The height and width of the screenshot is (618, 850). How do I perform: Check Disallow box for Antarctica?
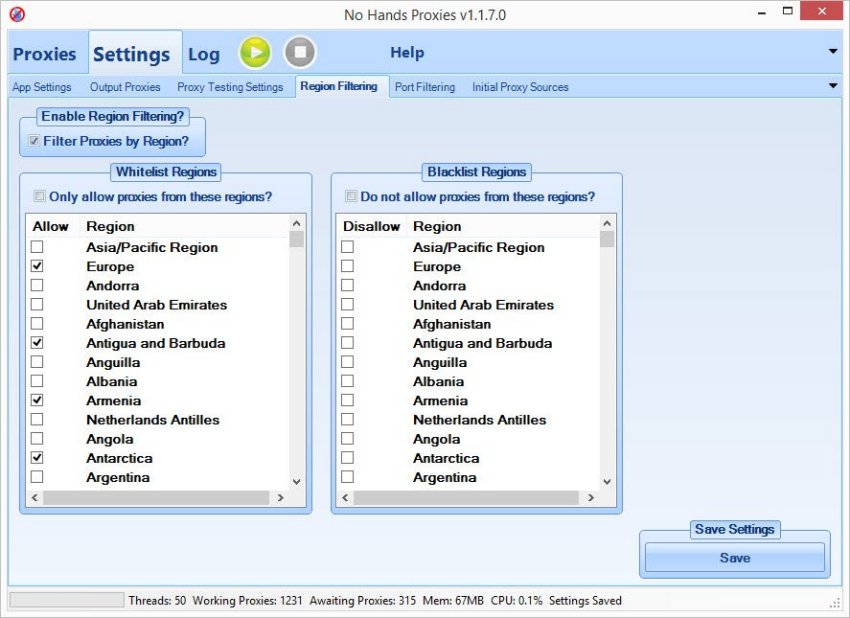point(347,458)
